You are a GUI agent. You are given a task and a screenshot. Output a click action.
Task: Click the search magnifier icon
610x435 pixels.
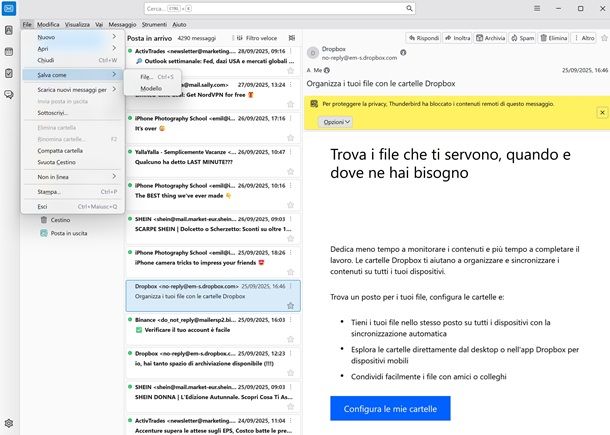pos(409,8)
